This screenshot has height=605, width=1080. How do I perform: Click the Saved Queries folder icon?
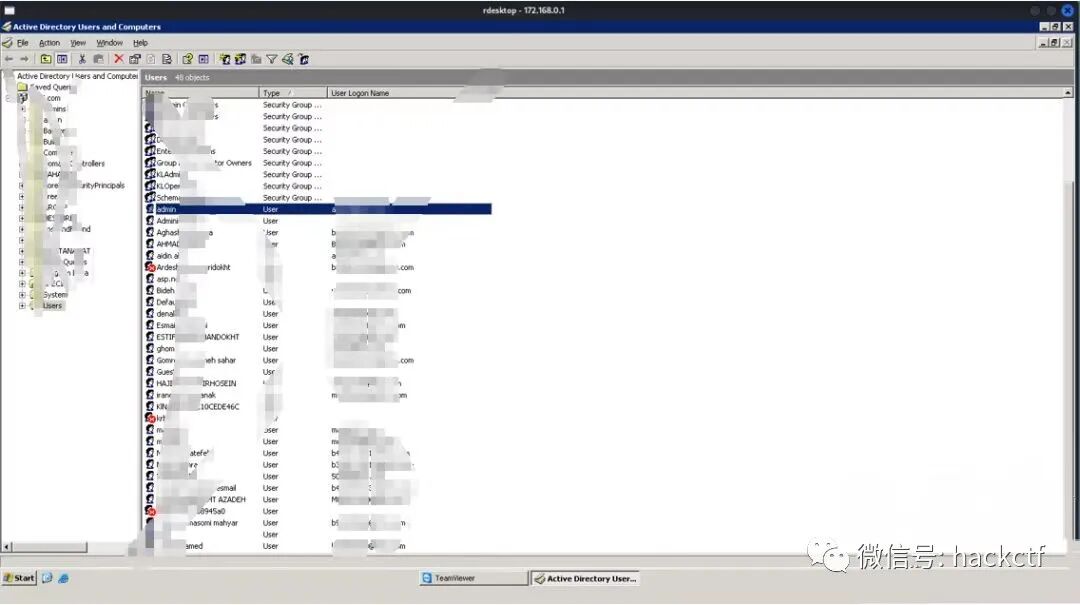tap(22, 88)
